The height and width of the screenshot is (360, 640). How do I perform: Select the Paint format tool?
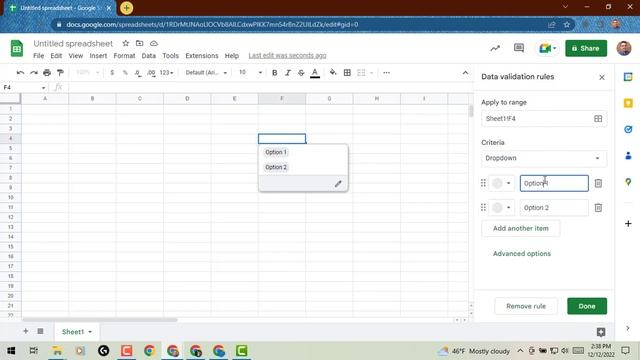[x=60, y=73]
